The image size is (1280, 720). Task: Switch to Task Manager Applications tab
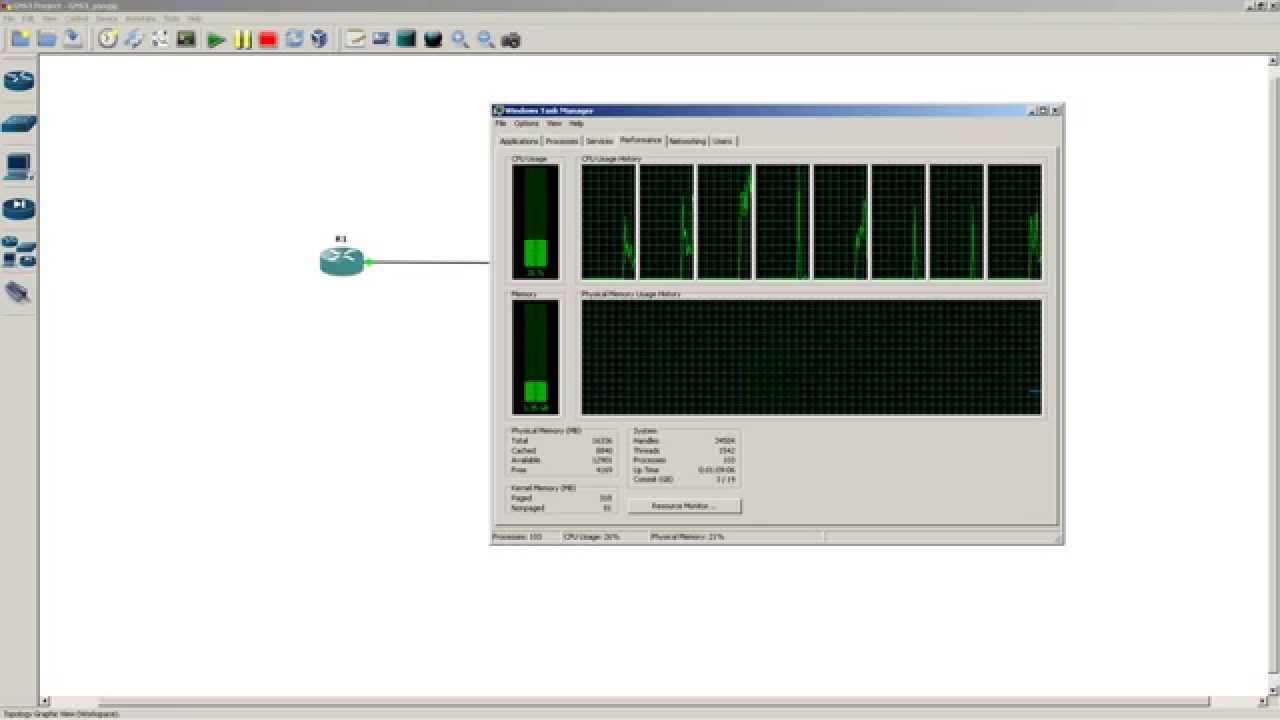click(x=519, y=141)
